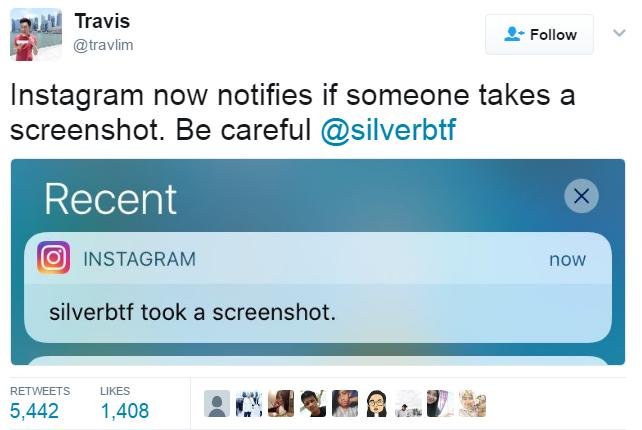Open the @silverbtf mention link

click(388, 130)
